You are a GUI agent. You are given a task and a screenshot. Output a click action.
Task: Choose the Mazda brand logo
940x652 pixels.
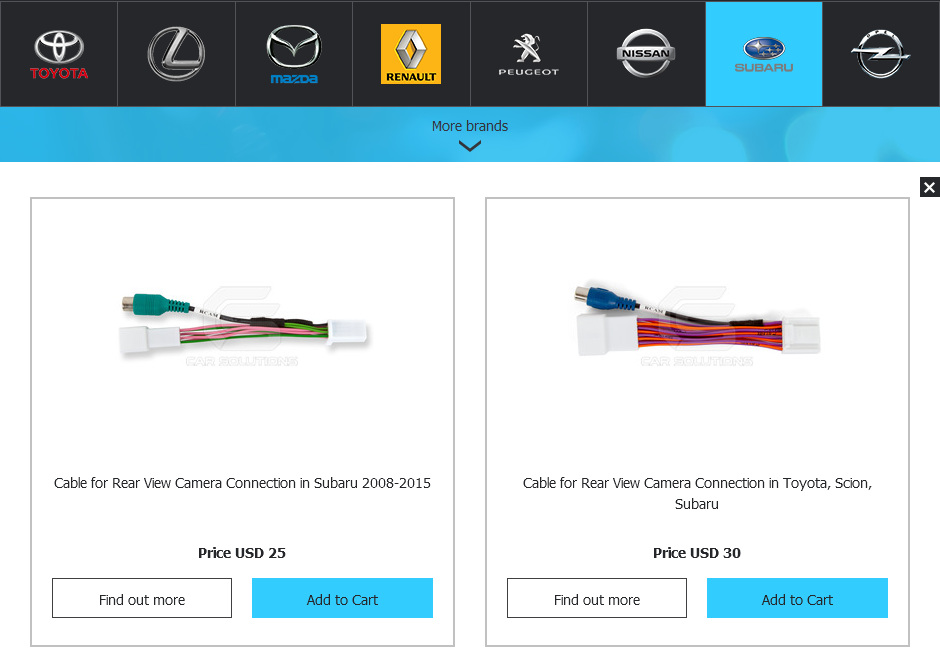(294, 54)
